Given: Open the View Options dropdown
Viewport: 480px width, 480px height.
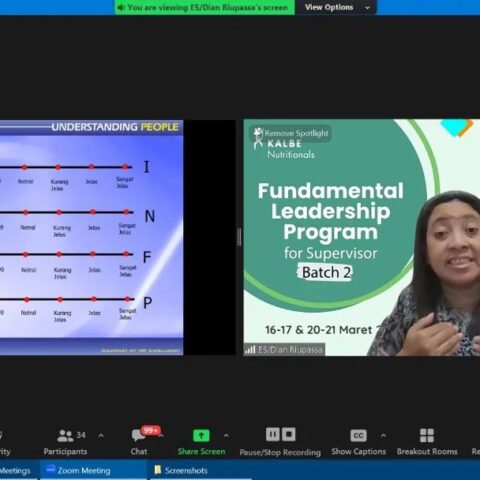Looking at the screenshot, I should [x=337, y=7].
